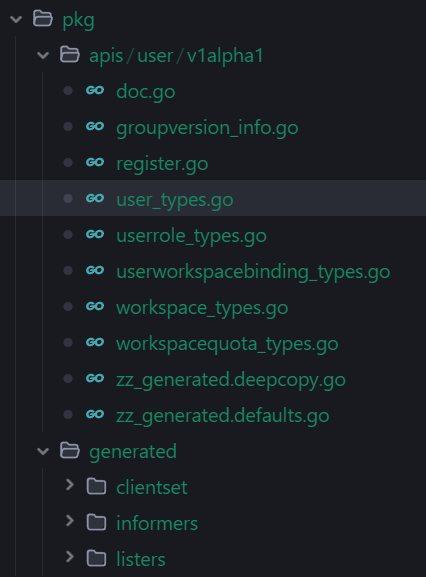This screenshot has width=426, height=577.
Task: Click the 'v1alpha1' path segment
Action: (225, 56)
